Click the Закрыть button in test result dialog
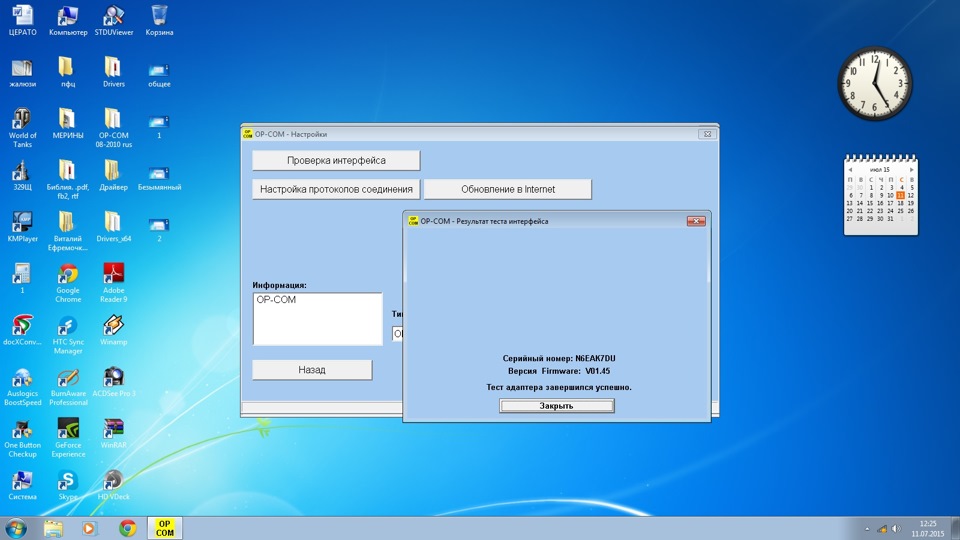960x540 pixels. (x=557, y=405)
